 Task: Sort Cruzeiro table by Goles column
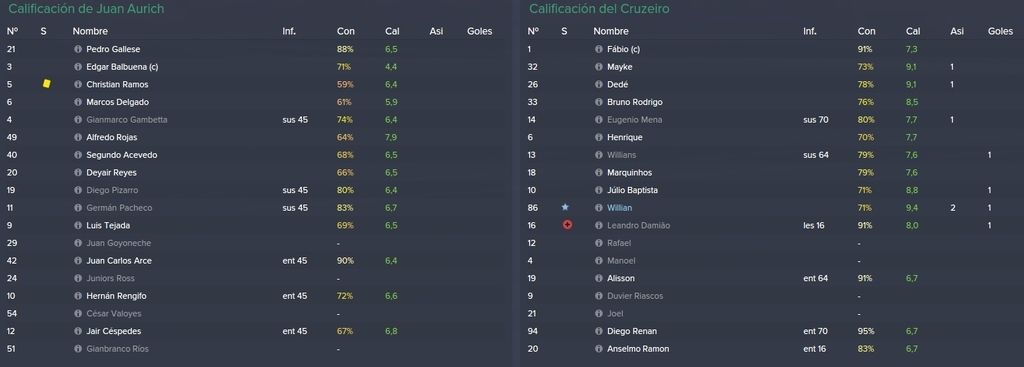(x=1000, y=31)
